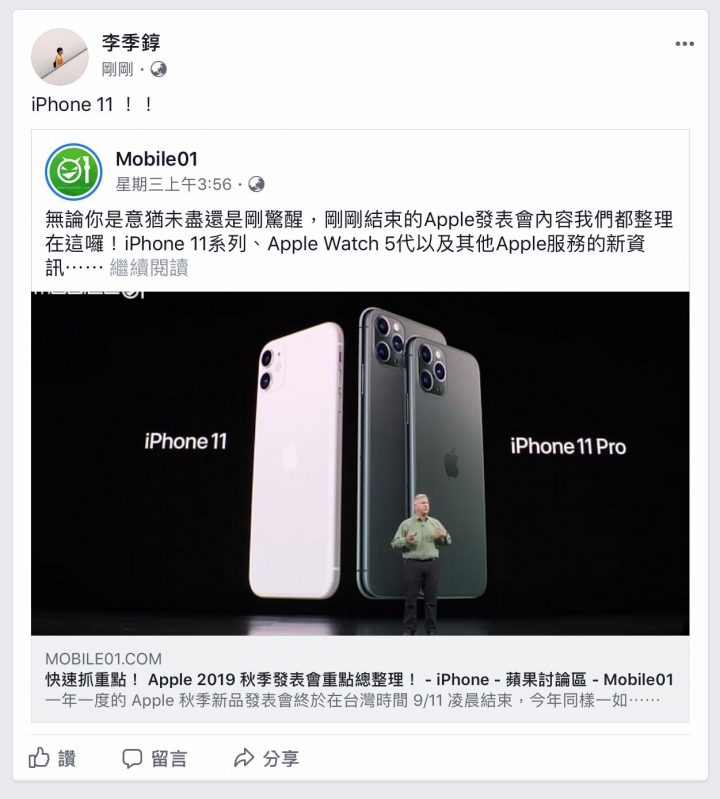
Task: Expand the post with 繼續閱讀
Action: pos(149,268)
